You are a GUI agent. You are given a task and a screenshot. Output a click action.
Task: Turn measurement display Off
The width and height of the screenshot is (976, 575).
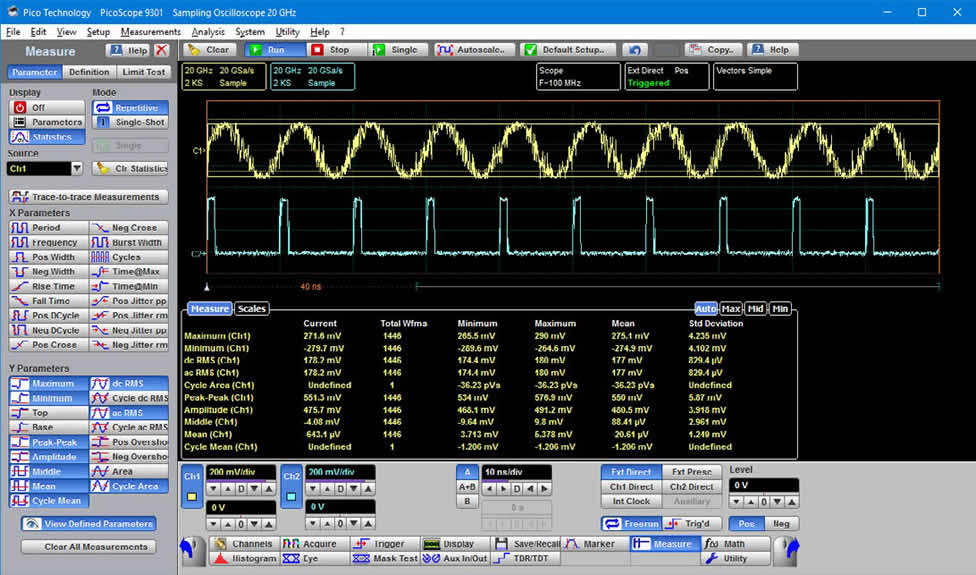coord(47,108)
